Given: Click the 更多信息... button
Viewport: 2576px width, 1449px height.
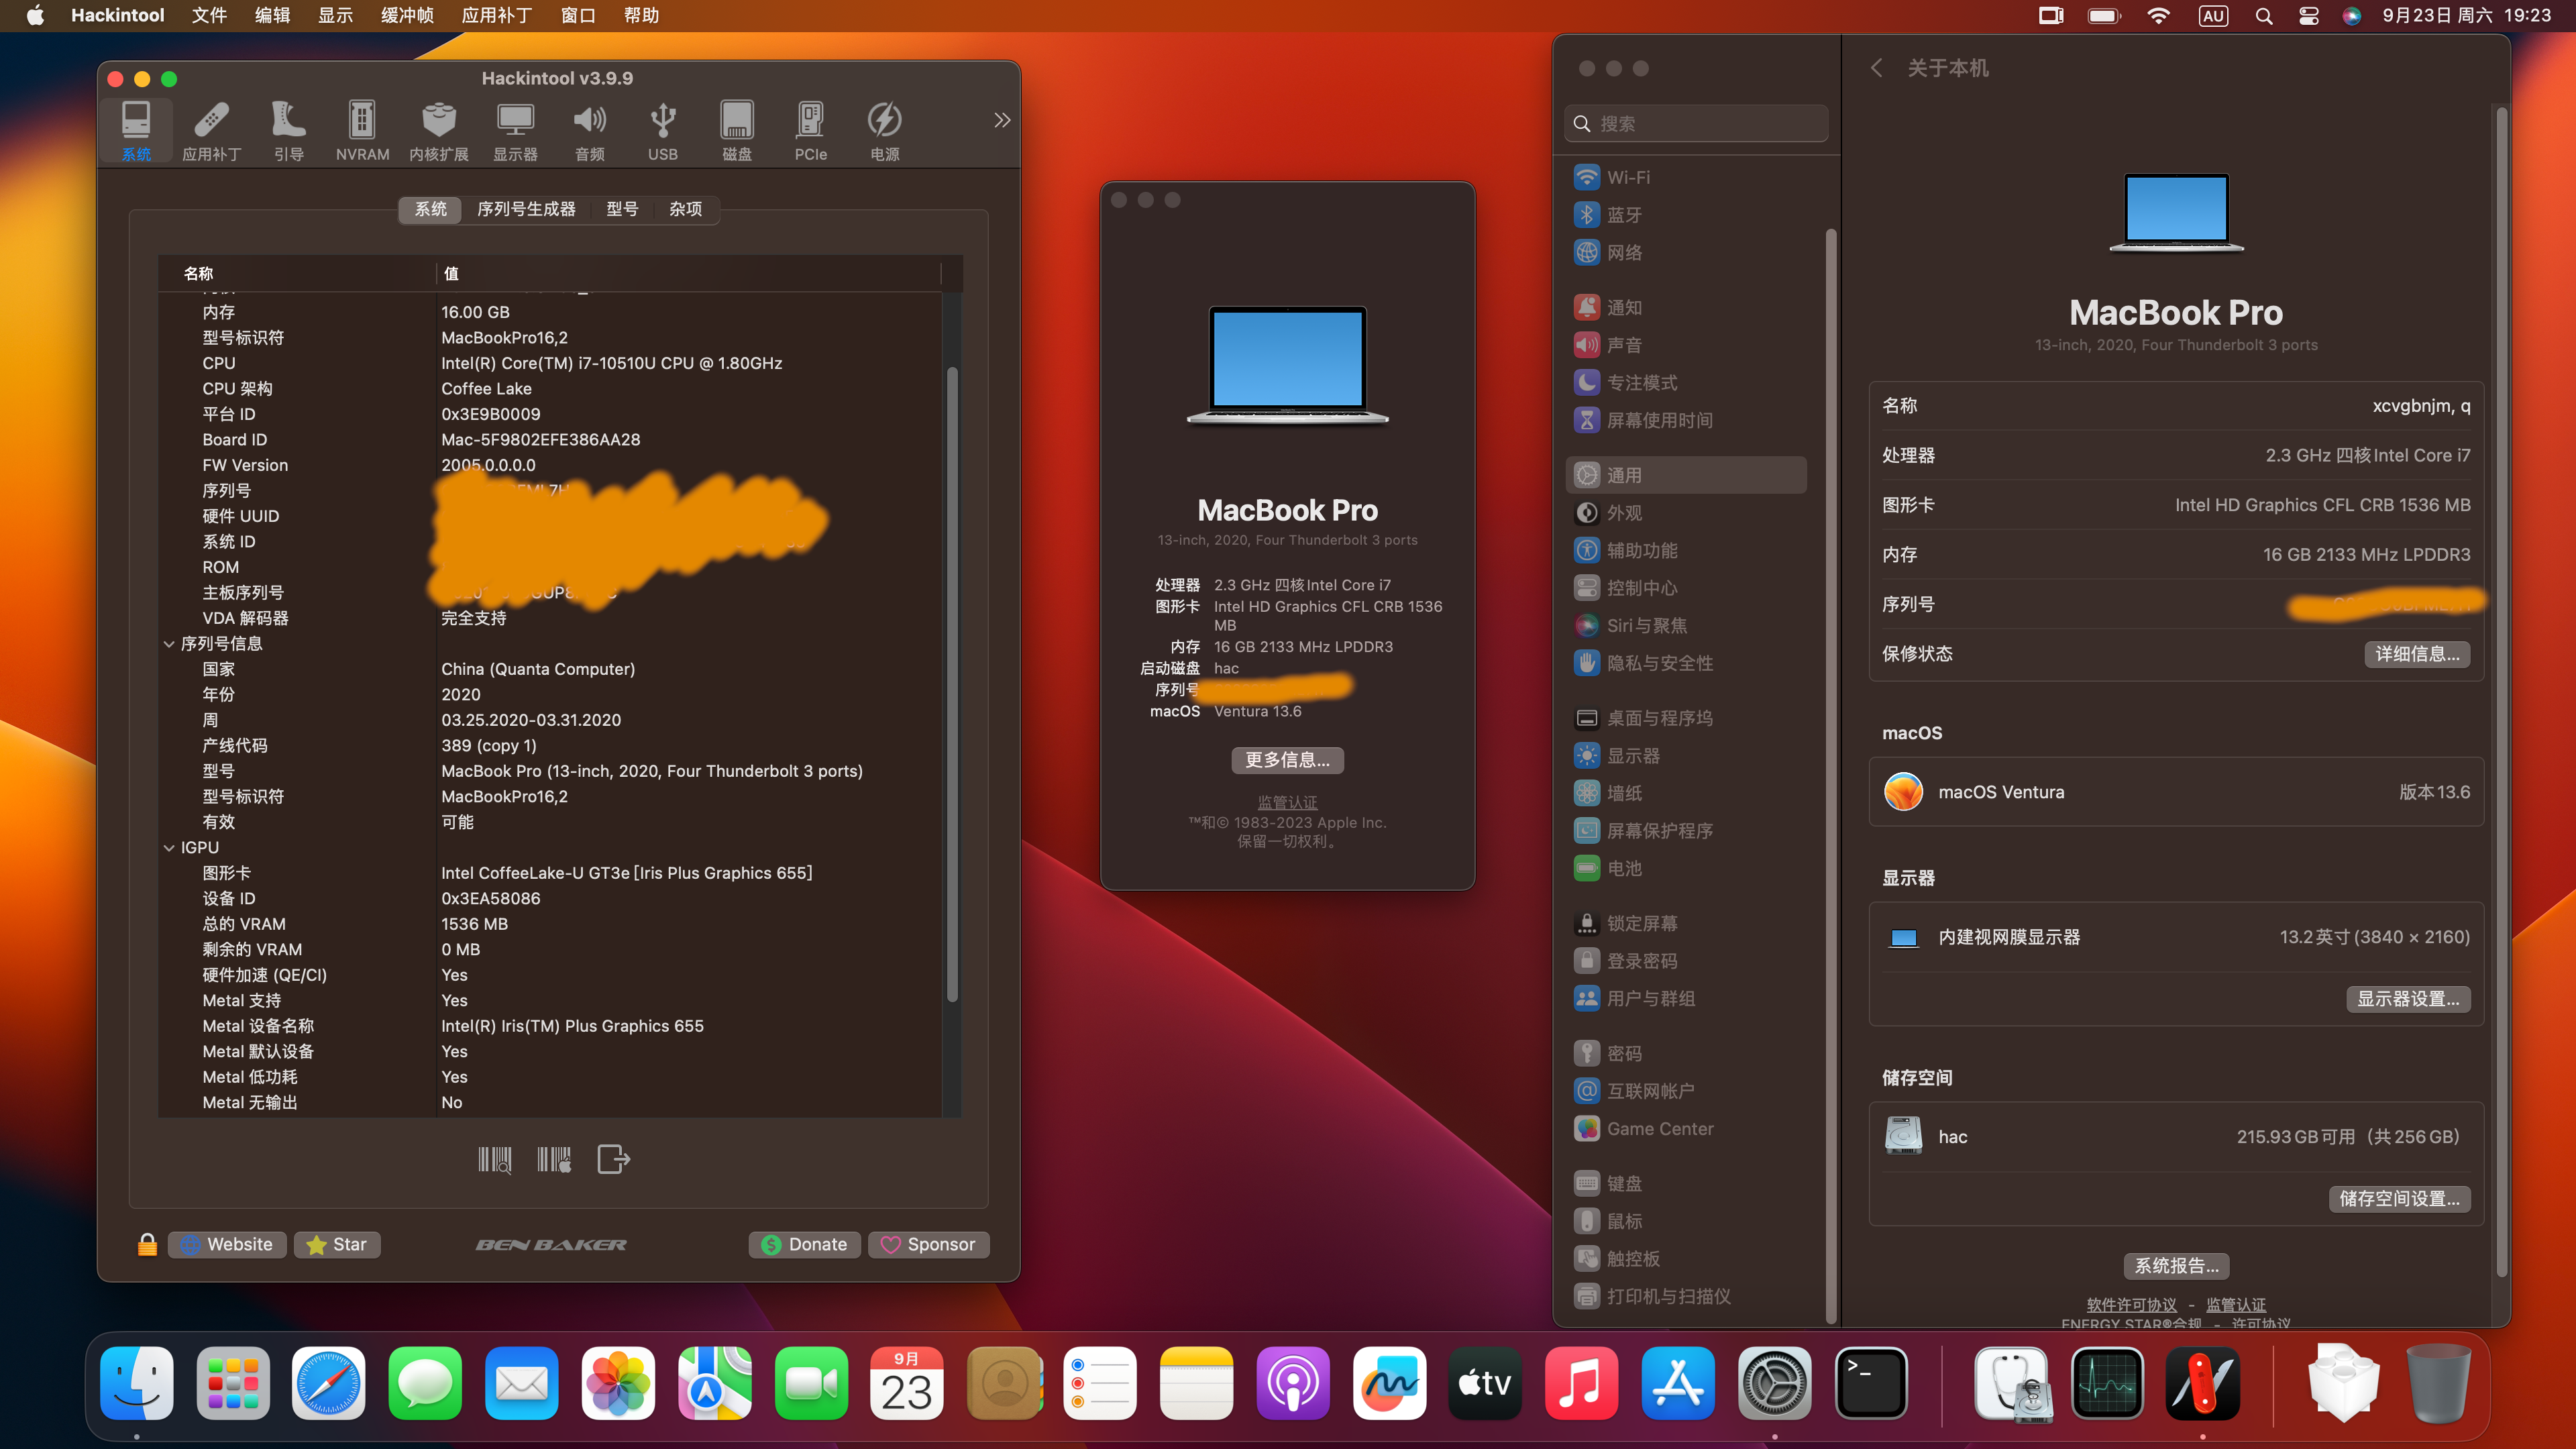Looking at the screenshot, I should [1287, 760].
